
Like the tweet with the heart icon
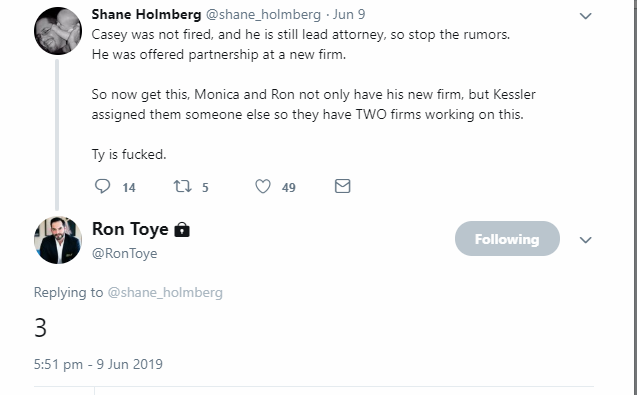(263, 187)
